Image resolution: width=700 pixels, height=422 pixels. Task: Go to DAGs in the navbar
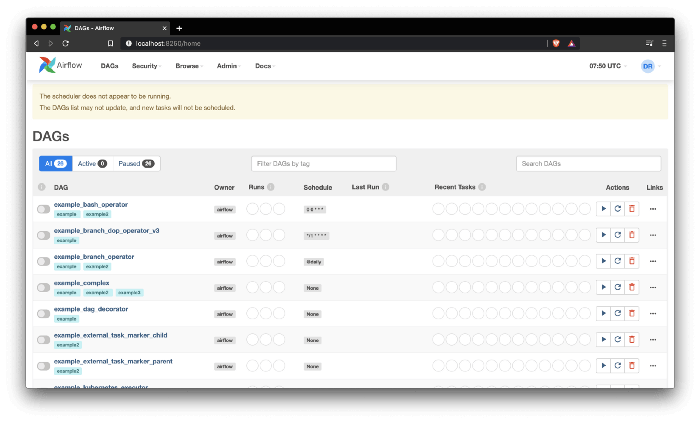109,66
